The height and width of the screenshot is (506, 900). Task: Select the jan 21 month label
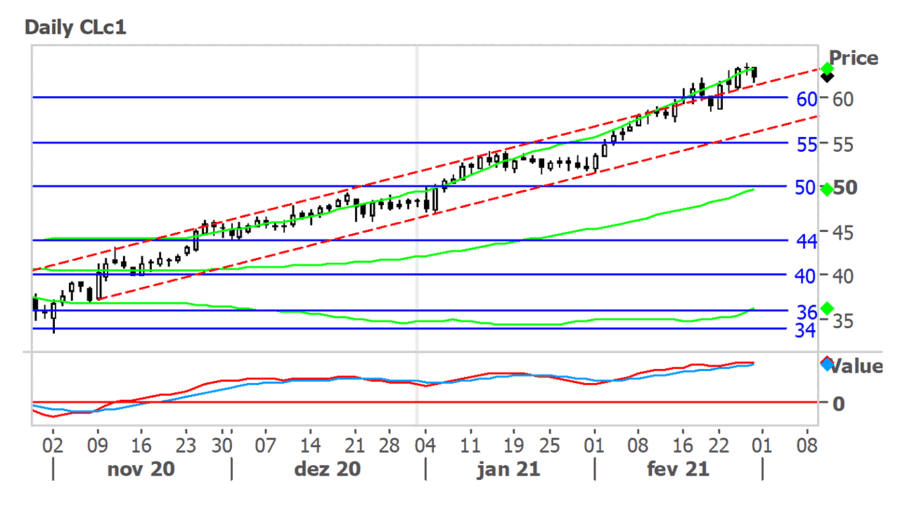(509, 469)
